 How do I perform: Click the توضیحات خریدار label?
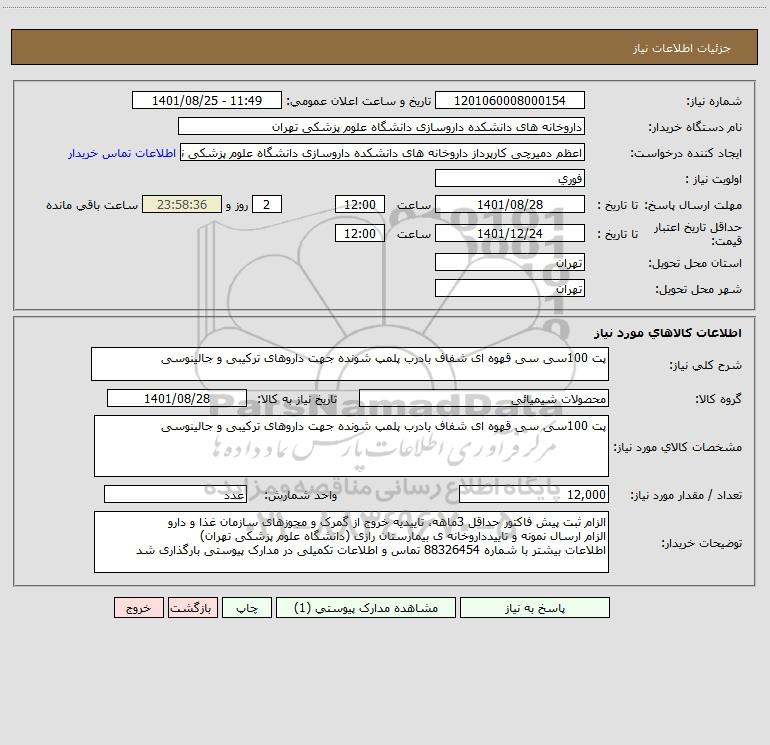702,543
